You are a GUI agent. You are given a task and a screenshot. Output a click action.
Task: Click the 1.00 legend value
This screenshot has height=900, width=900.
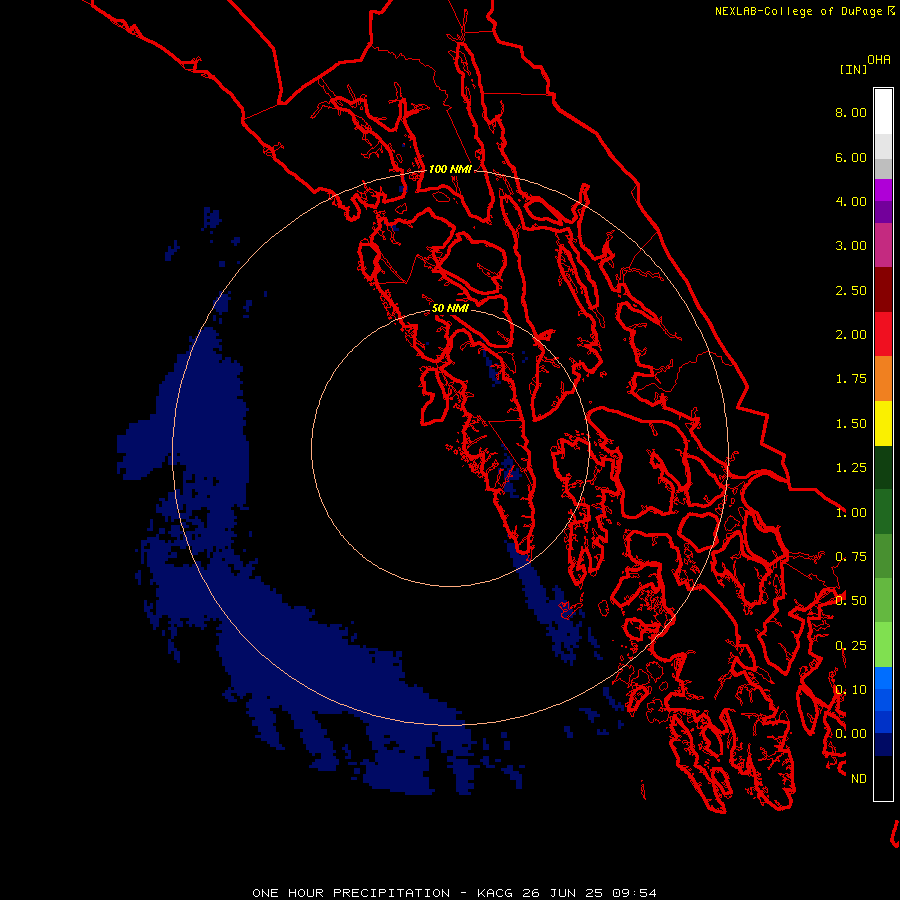click(x=851, y=513)
